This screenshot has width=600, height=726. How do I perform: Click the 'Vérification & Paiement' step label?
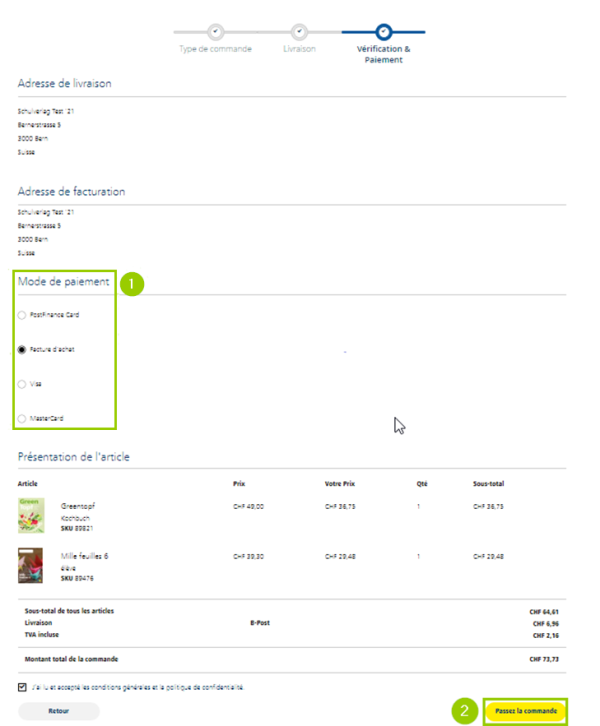384,54
